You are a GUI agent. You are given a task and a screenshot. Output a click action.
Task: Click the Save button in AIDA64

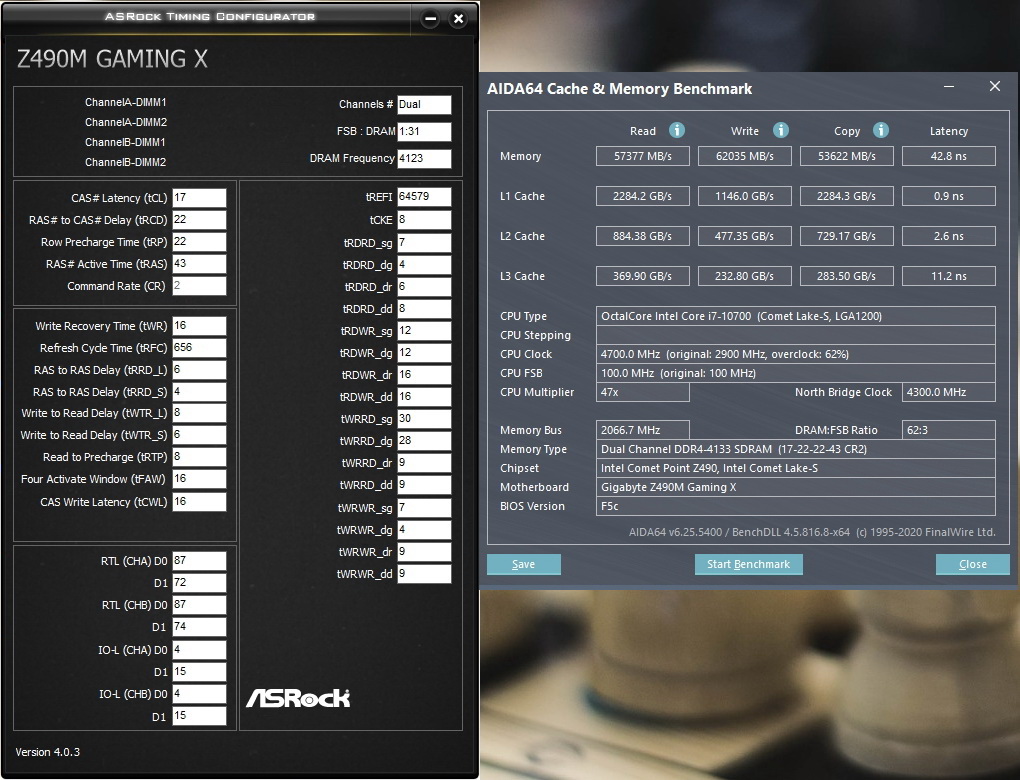(524, 564)
